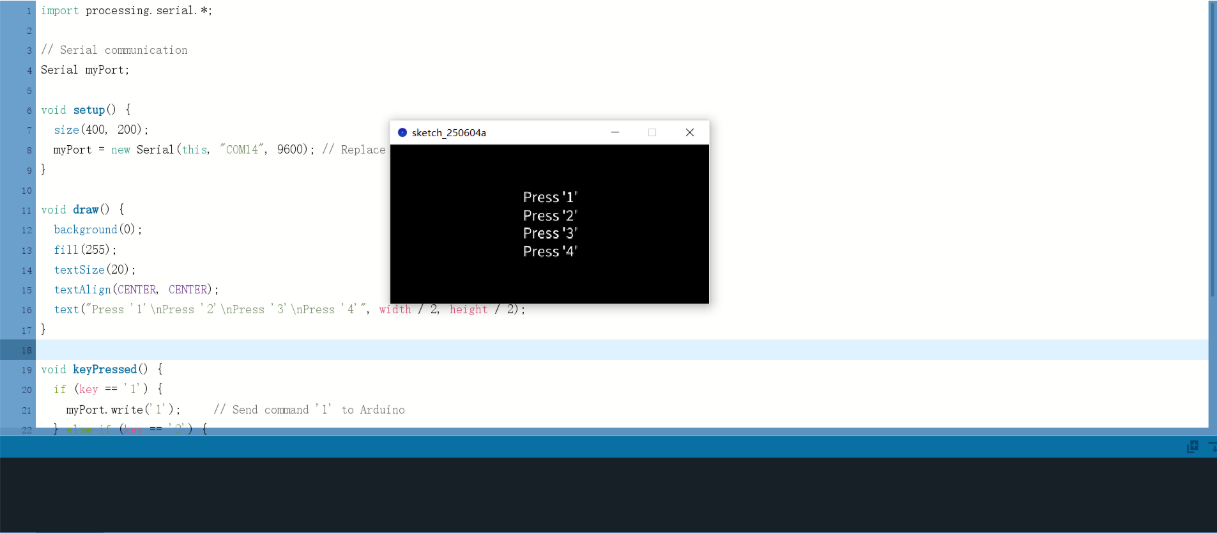Minimize the sketch_250604a window

[615, 132]
